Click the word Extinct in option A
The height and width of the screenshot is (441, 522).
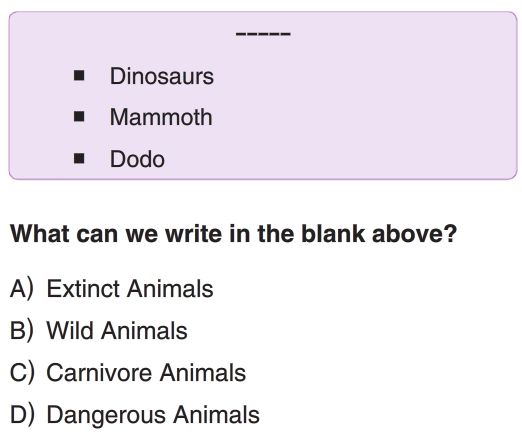[84, 289]
